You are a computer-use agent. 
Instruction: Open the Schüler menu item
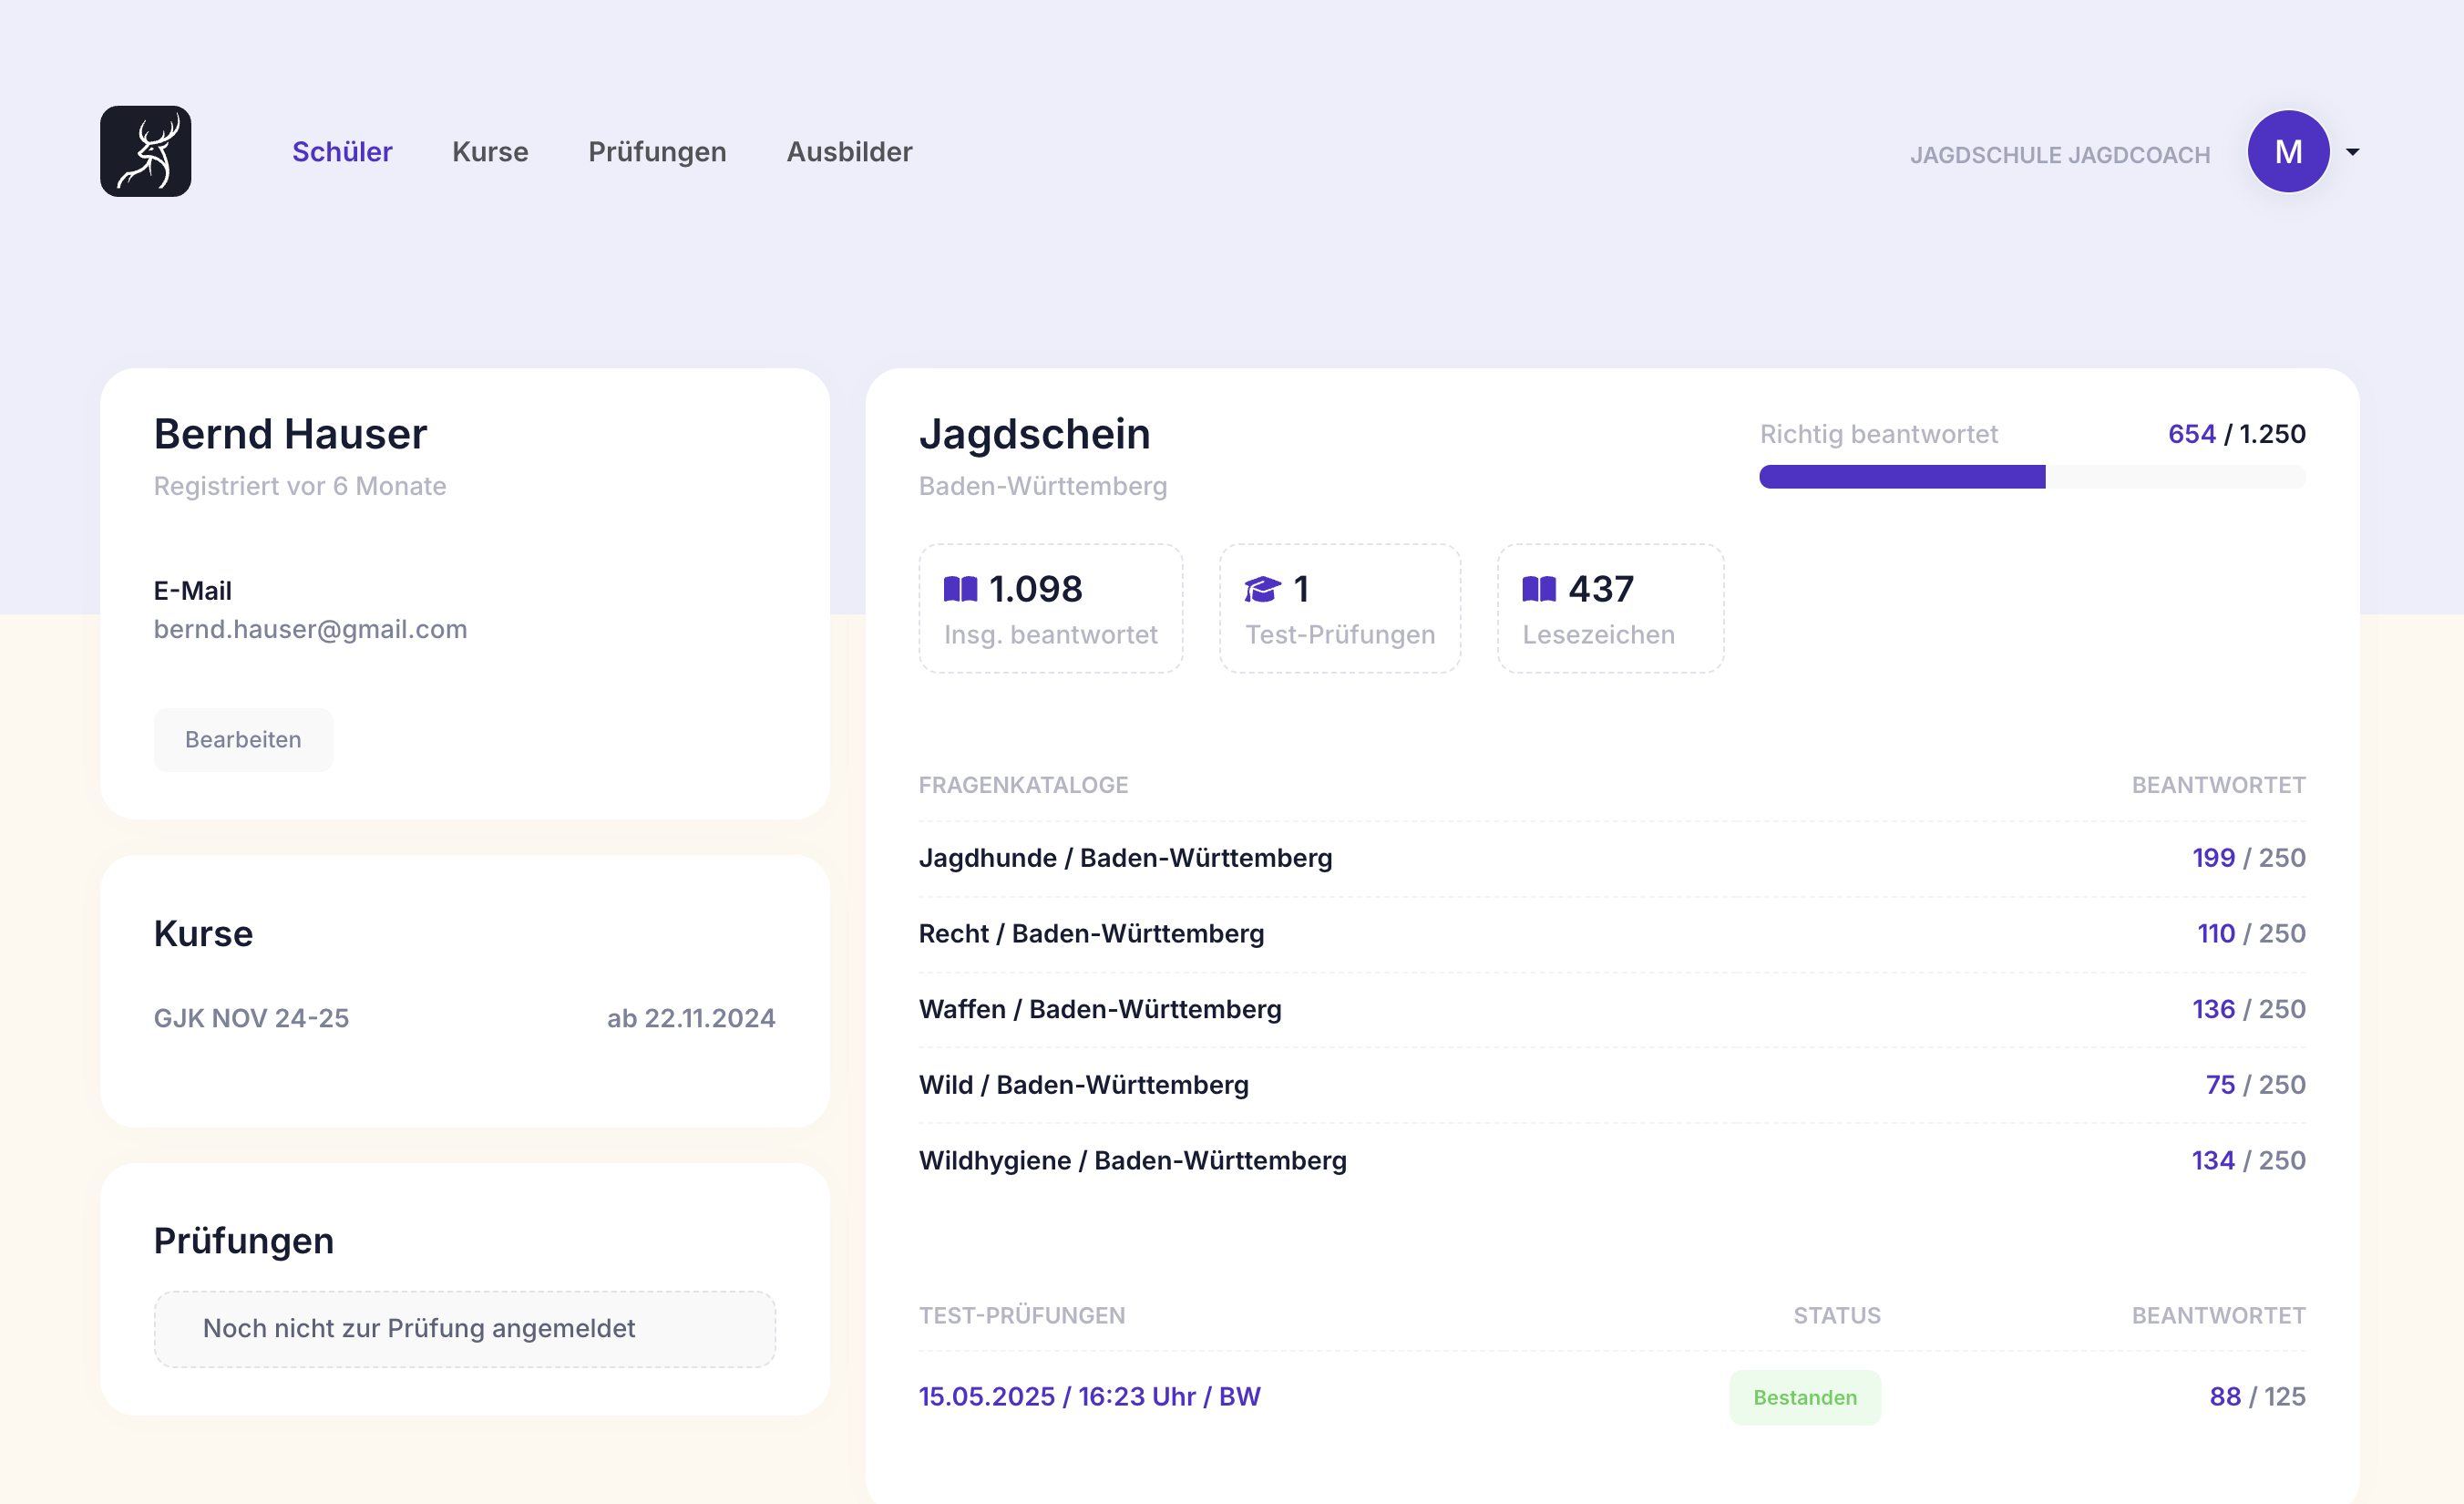[x=342, y=151]
